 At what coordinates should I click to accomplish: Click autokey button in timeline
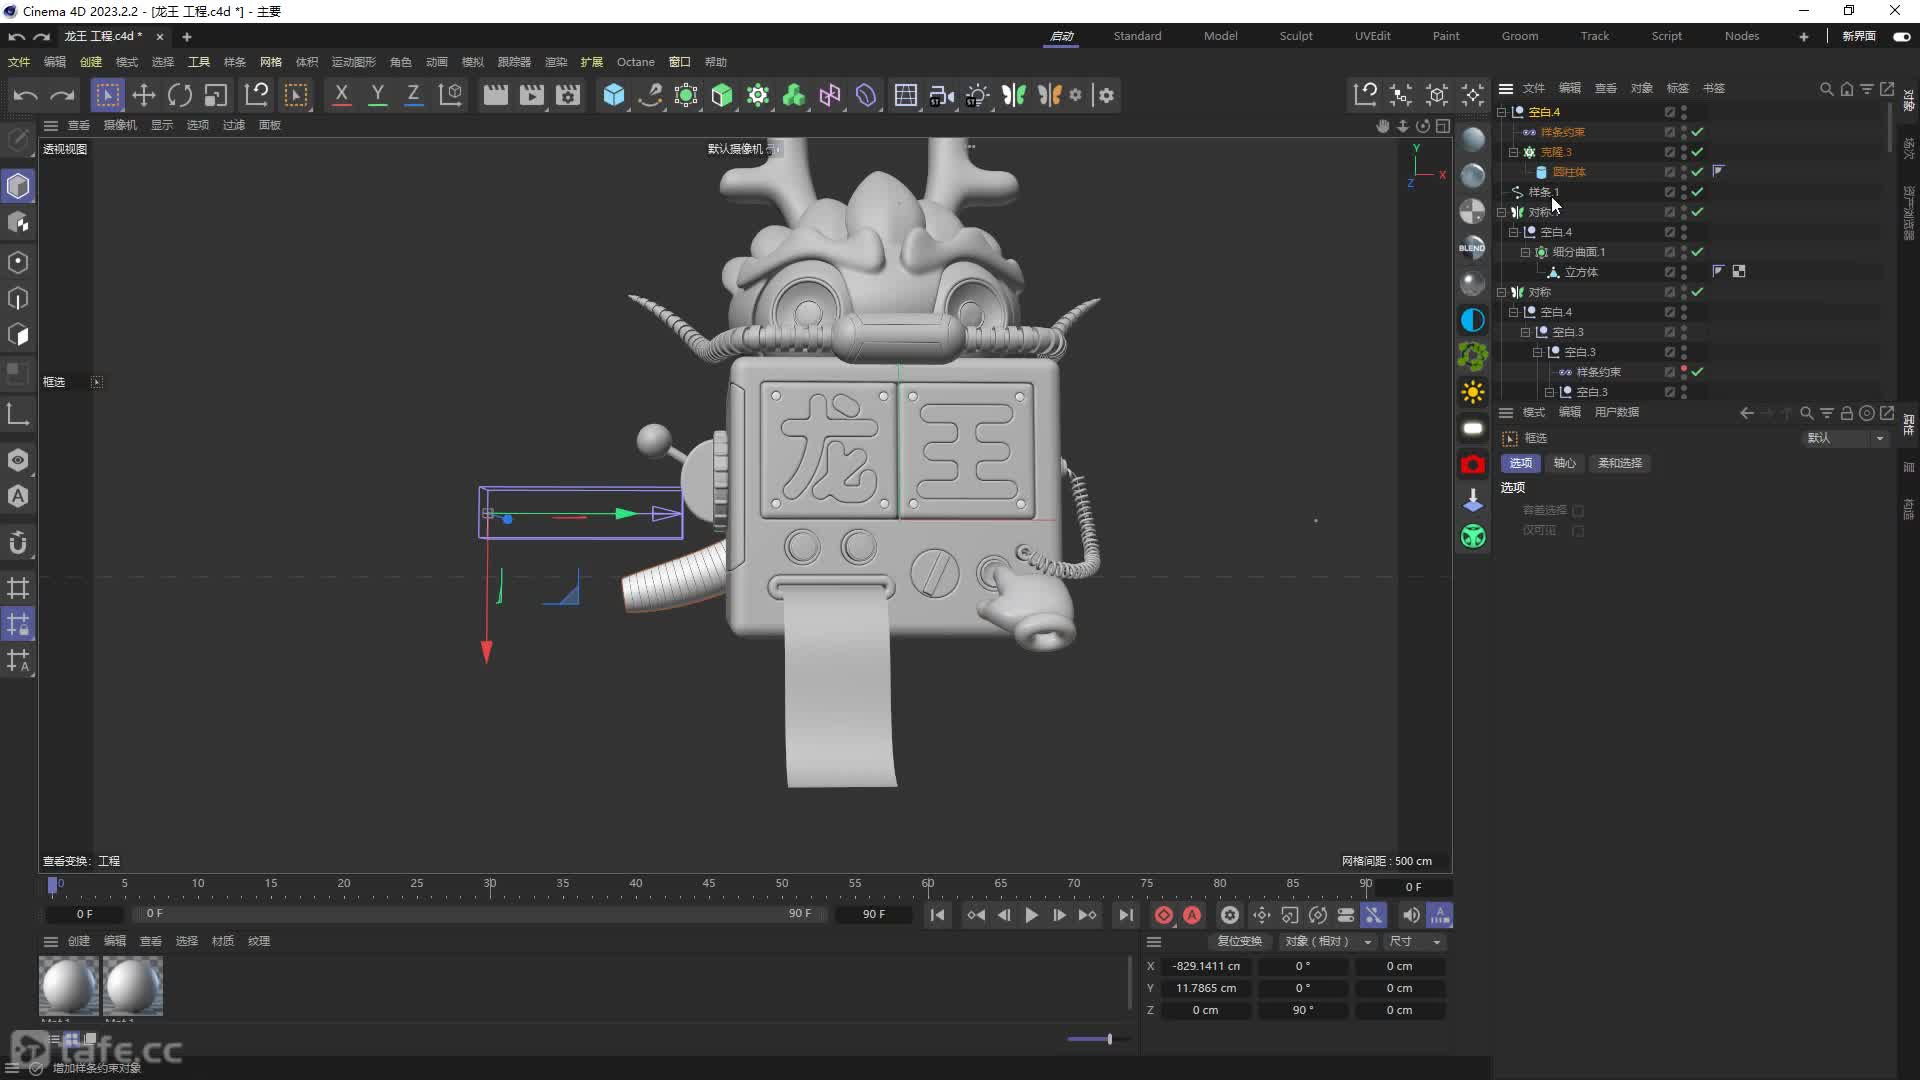[1192, 915]
